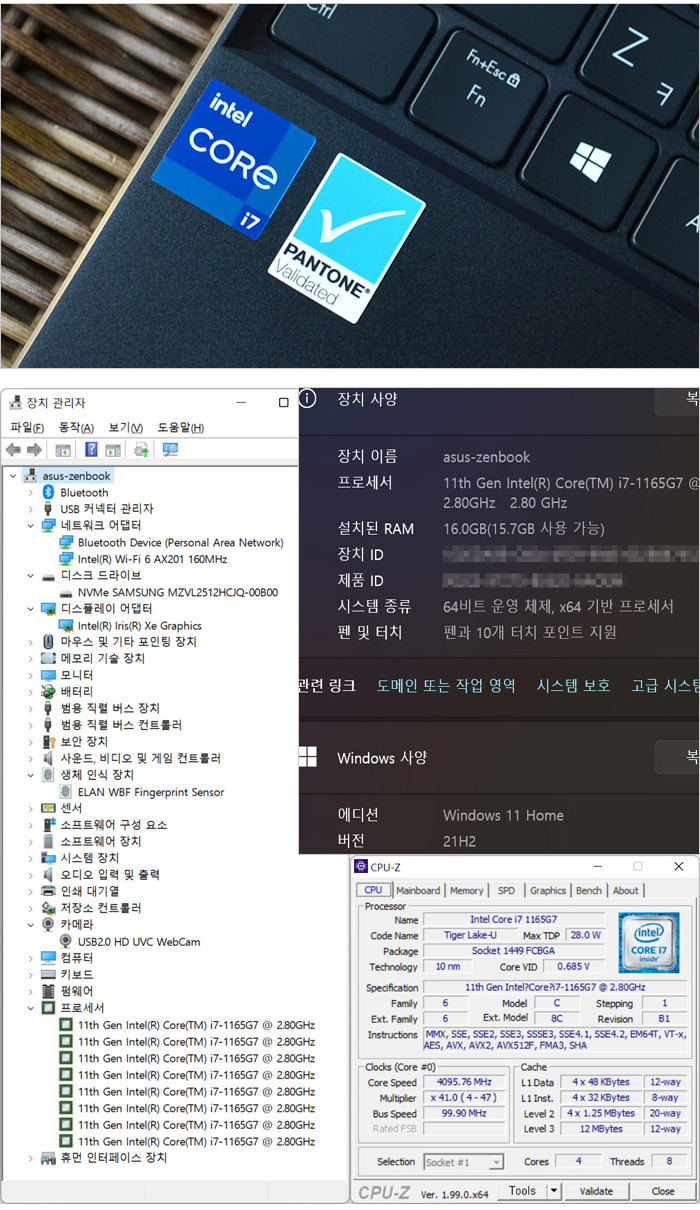Image resolution: width=700 pixels, height=1210 pixels.
Task: Expand the USB 커넥터 관리자 node
Action: click(x=31, y=509)
